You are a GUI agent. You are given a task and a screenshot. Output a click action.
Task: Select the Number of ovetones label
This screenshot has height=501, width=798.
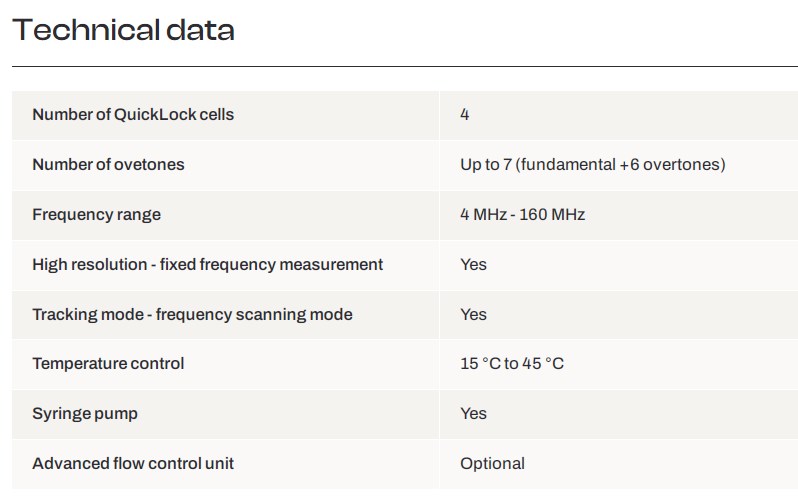(x=108, y=164)
